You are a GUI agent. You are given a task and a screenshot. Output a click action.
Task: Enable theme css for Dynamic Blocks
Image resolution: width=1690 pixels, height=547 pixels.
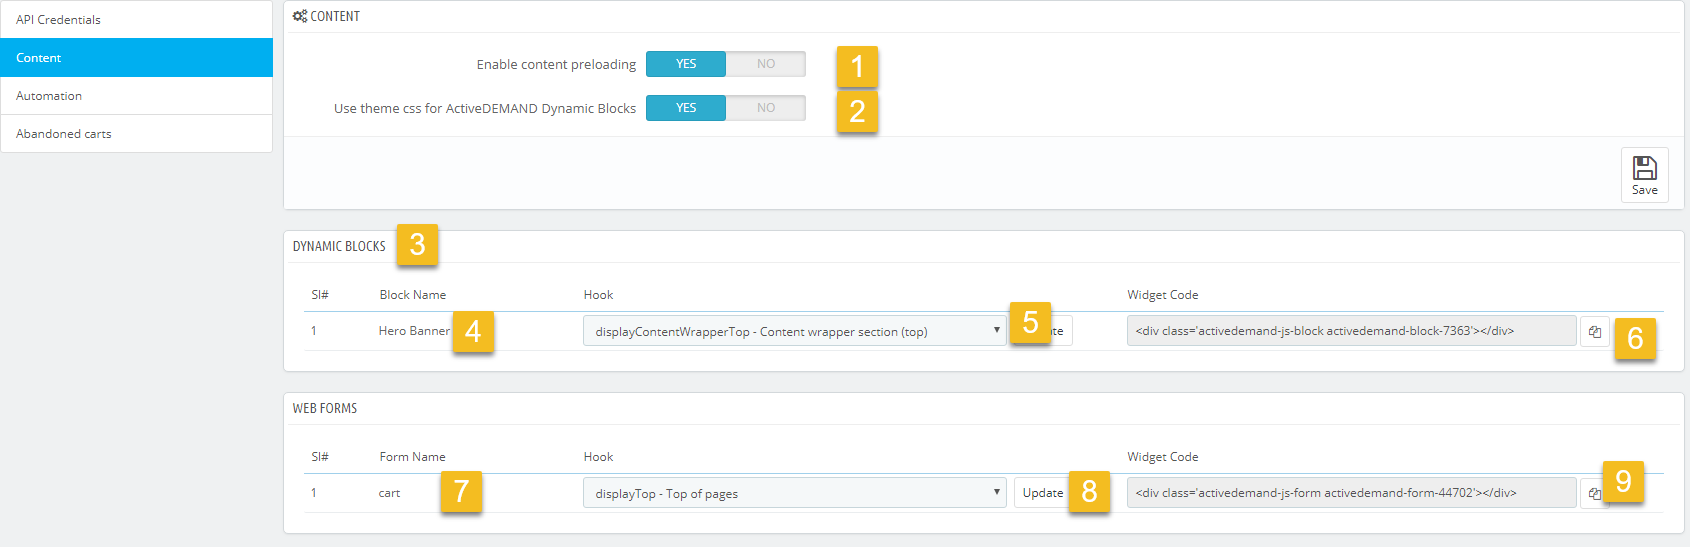point(686,108)
